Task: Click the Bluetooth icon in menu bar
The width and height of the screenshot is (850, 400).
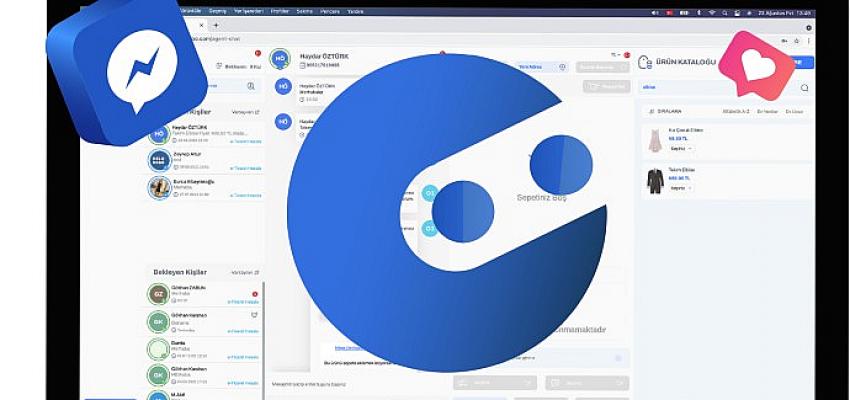Action: pyautogui.click(x=699, y=12)
